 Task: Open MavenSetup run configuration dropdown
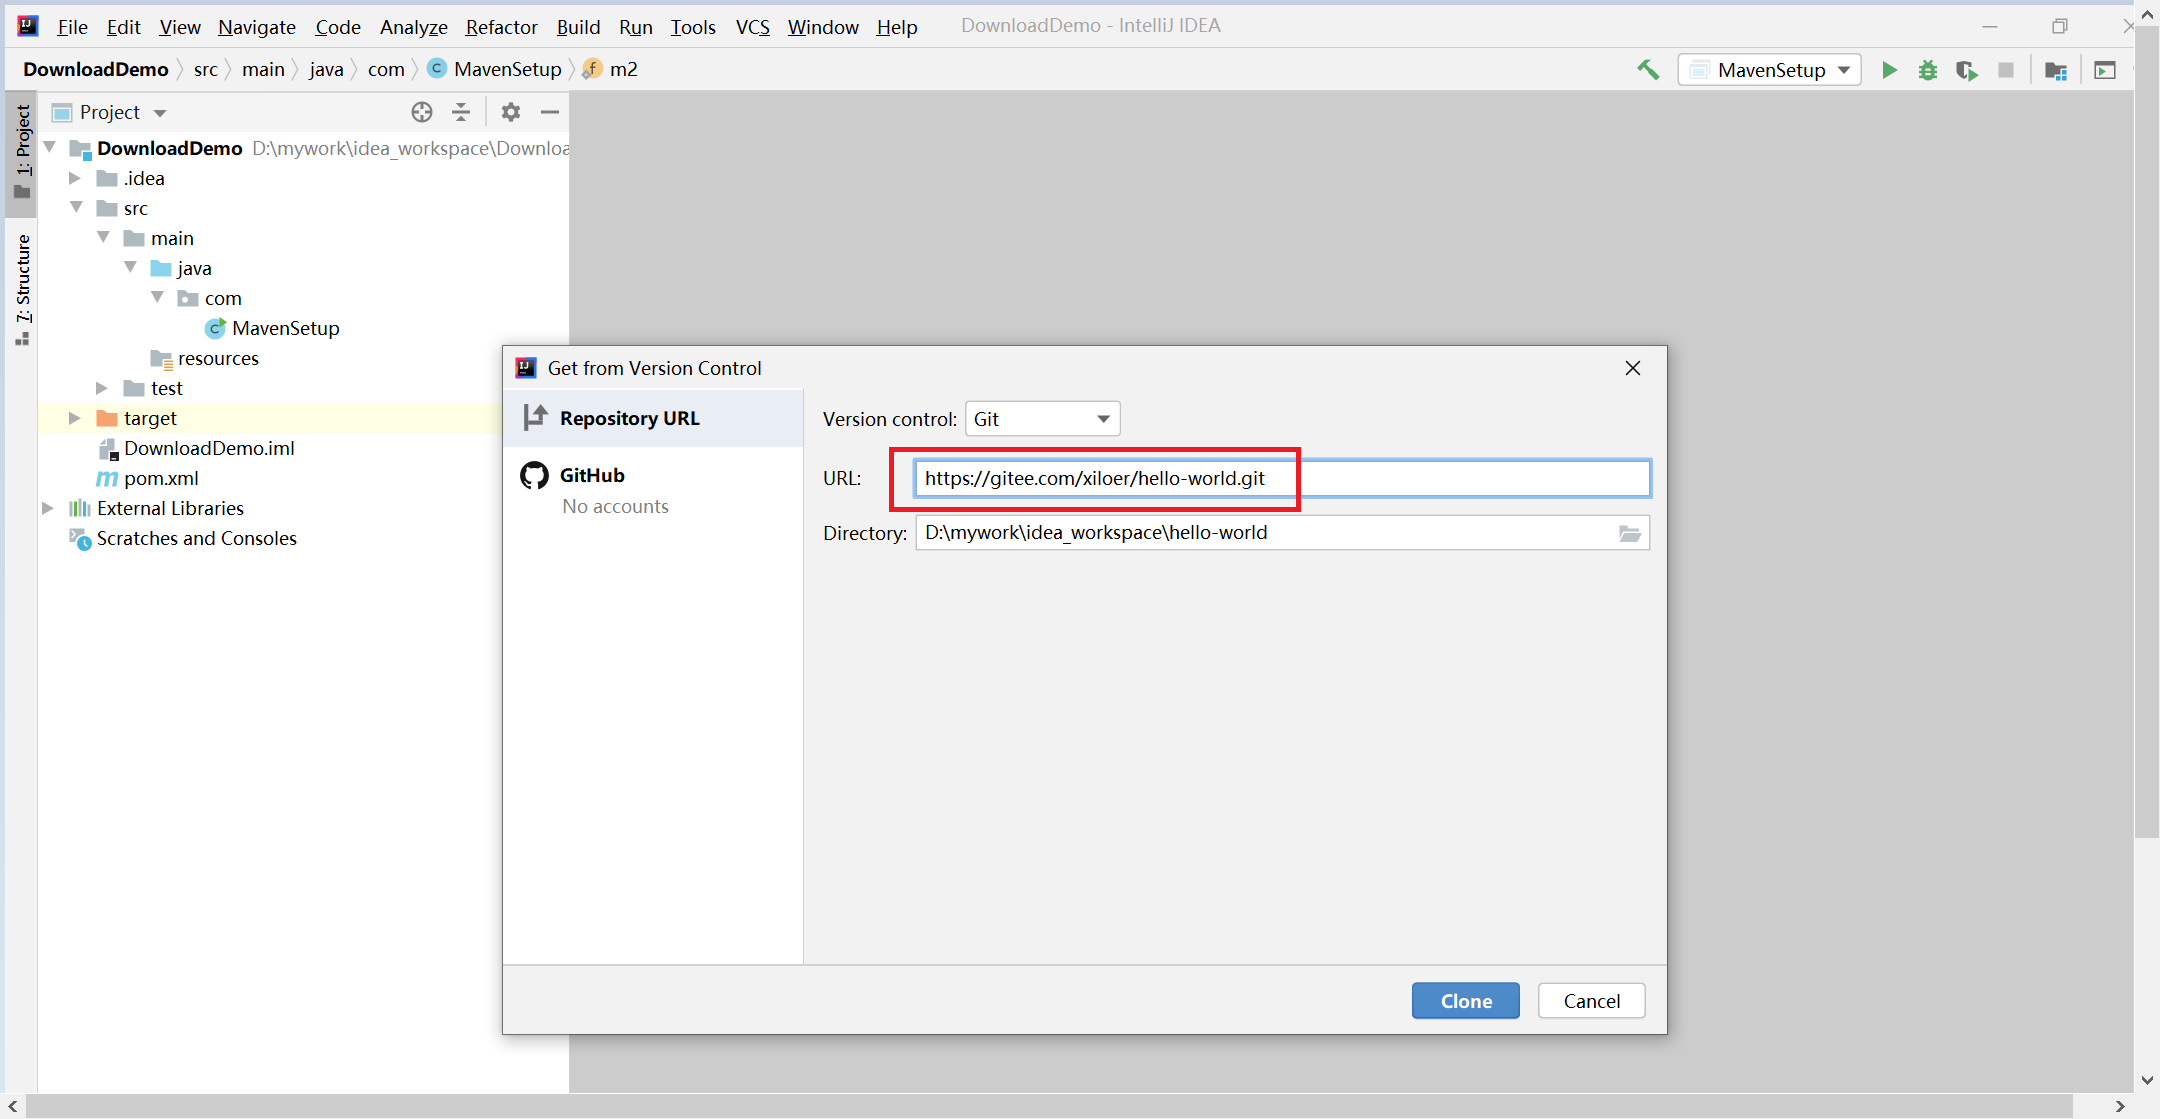pyautogui.click(x=1769, y=70)
